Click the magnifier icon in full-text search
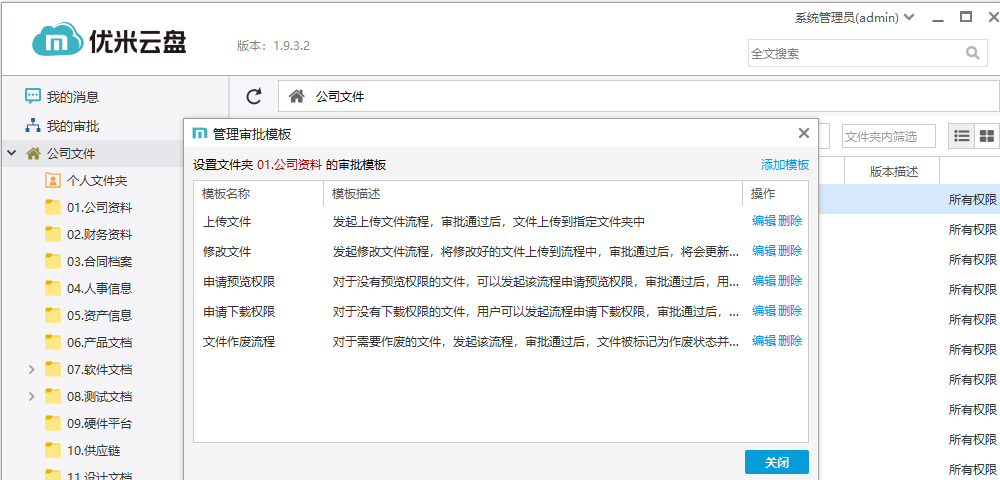Screen dimensions: 1000x480 [x=972, y=53]
